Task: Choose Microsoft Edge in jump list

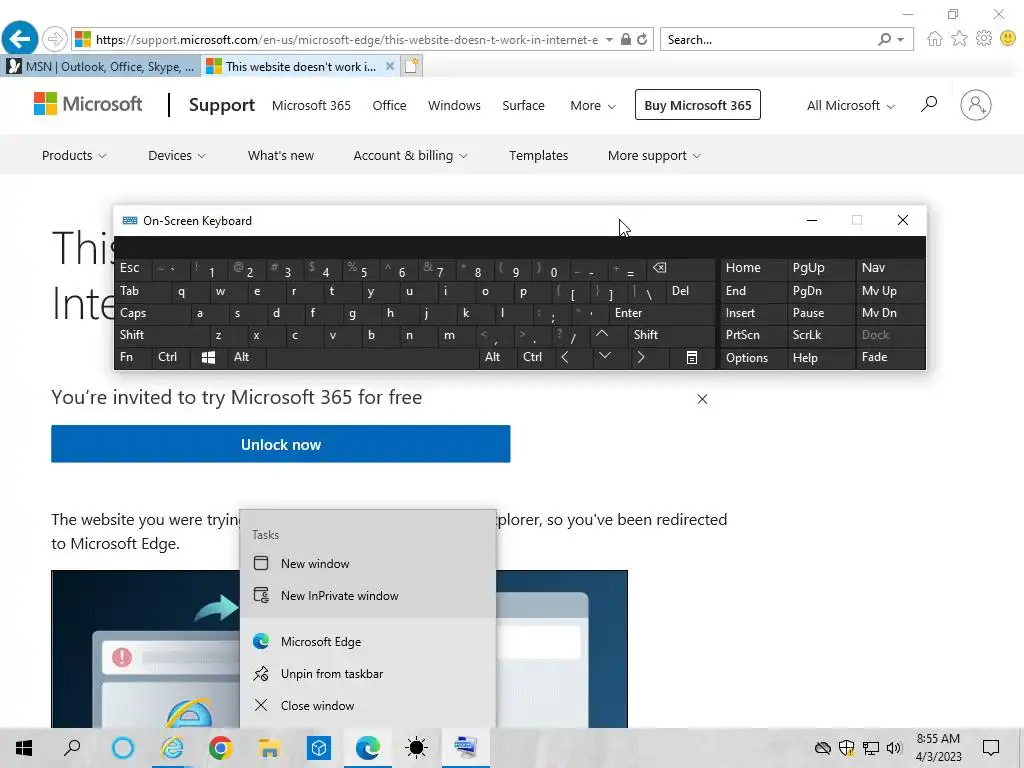Action: pos(368,641)
